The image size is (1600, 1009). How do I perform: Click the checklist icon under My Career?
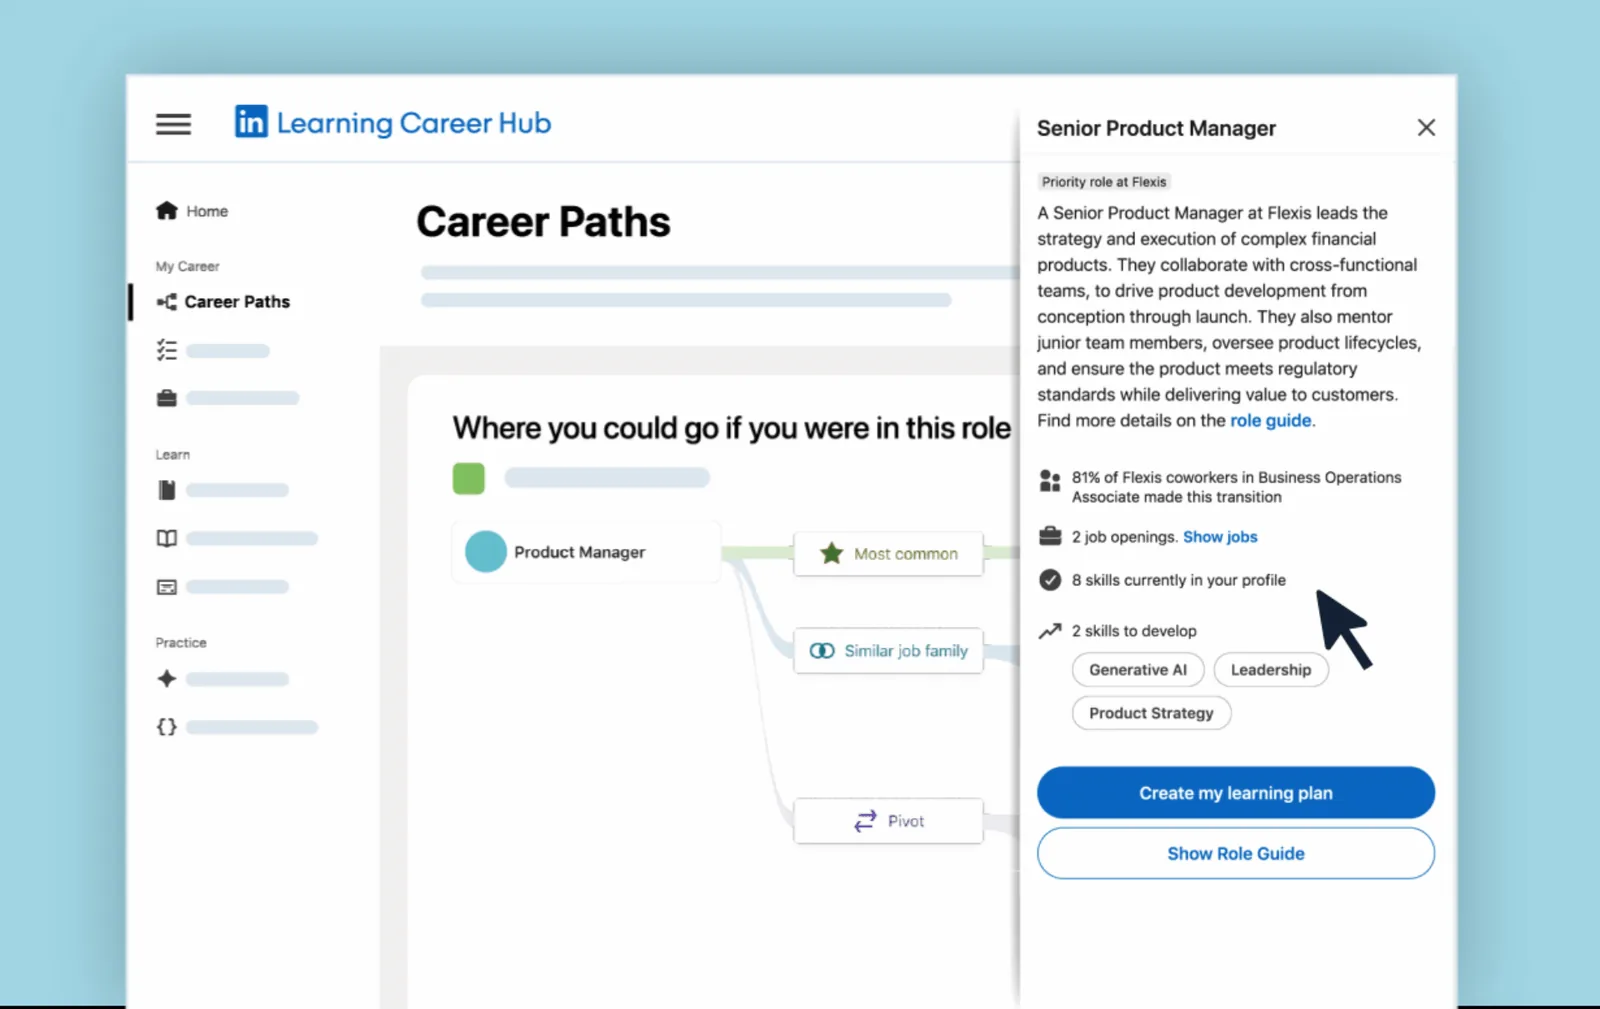[167, 350]
